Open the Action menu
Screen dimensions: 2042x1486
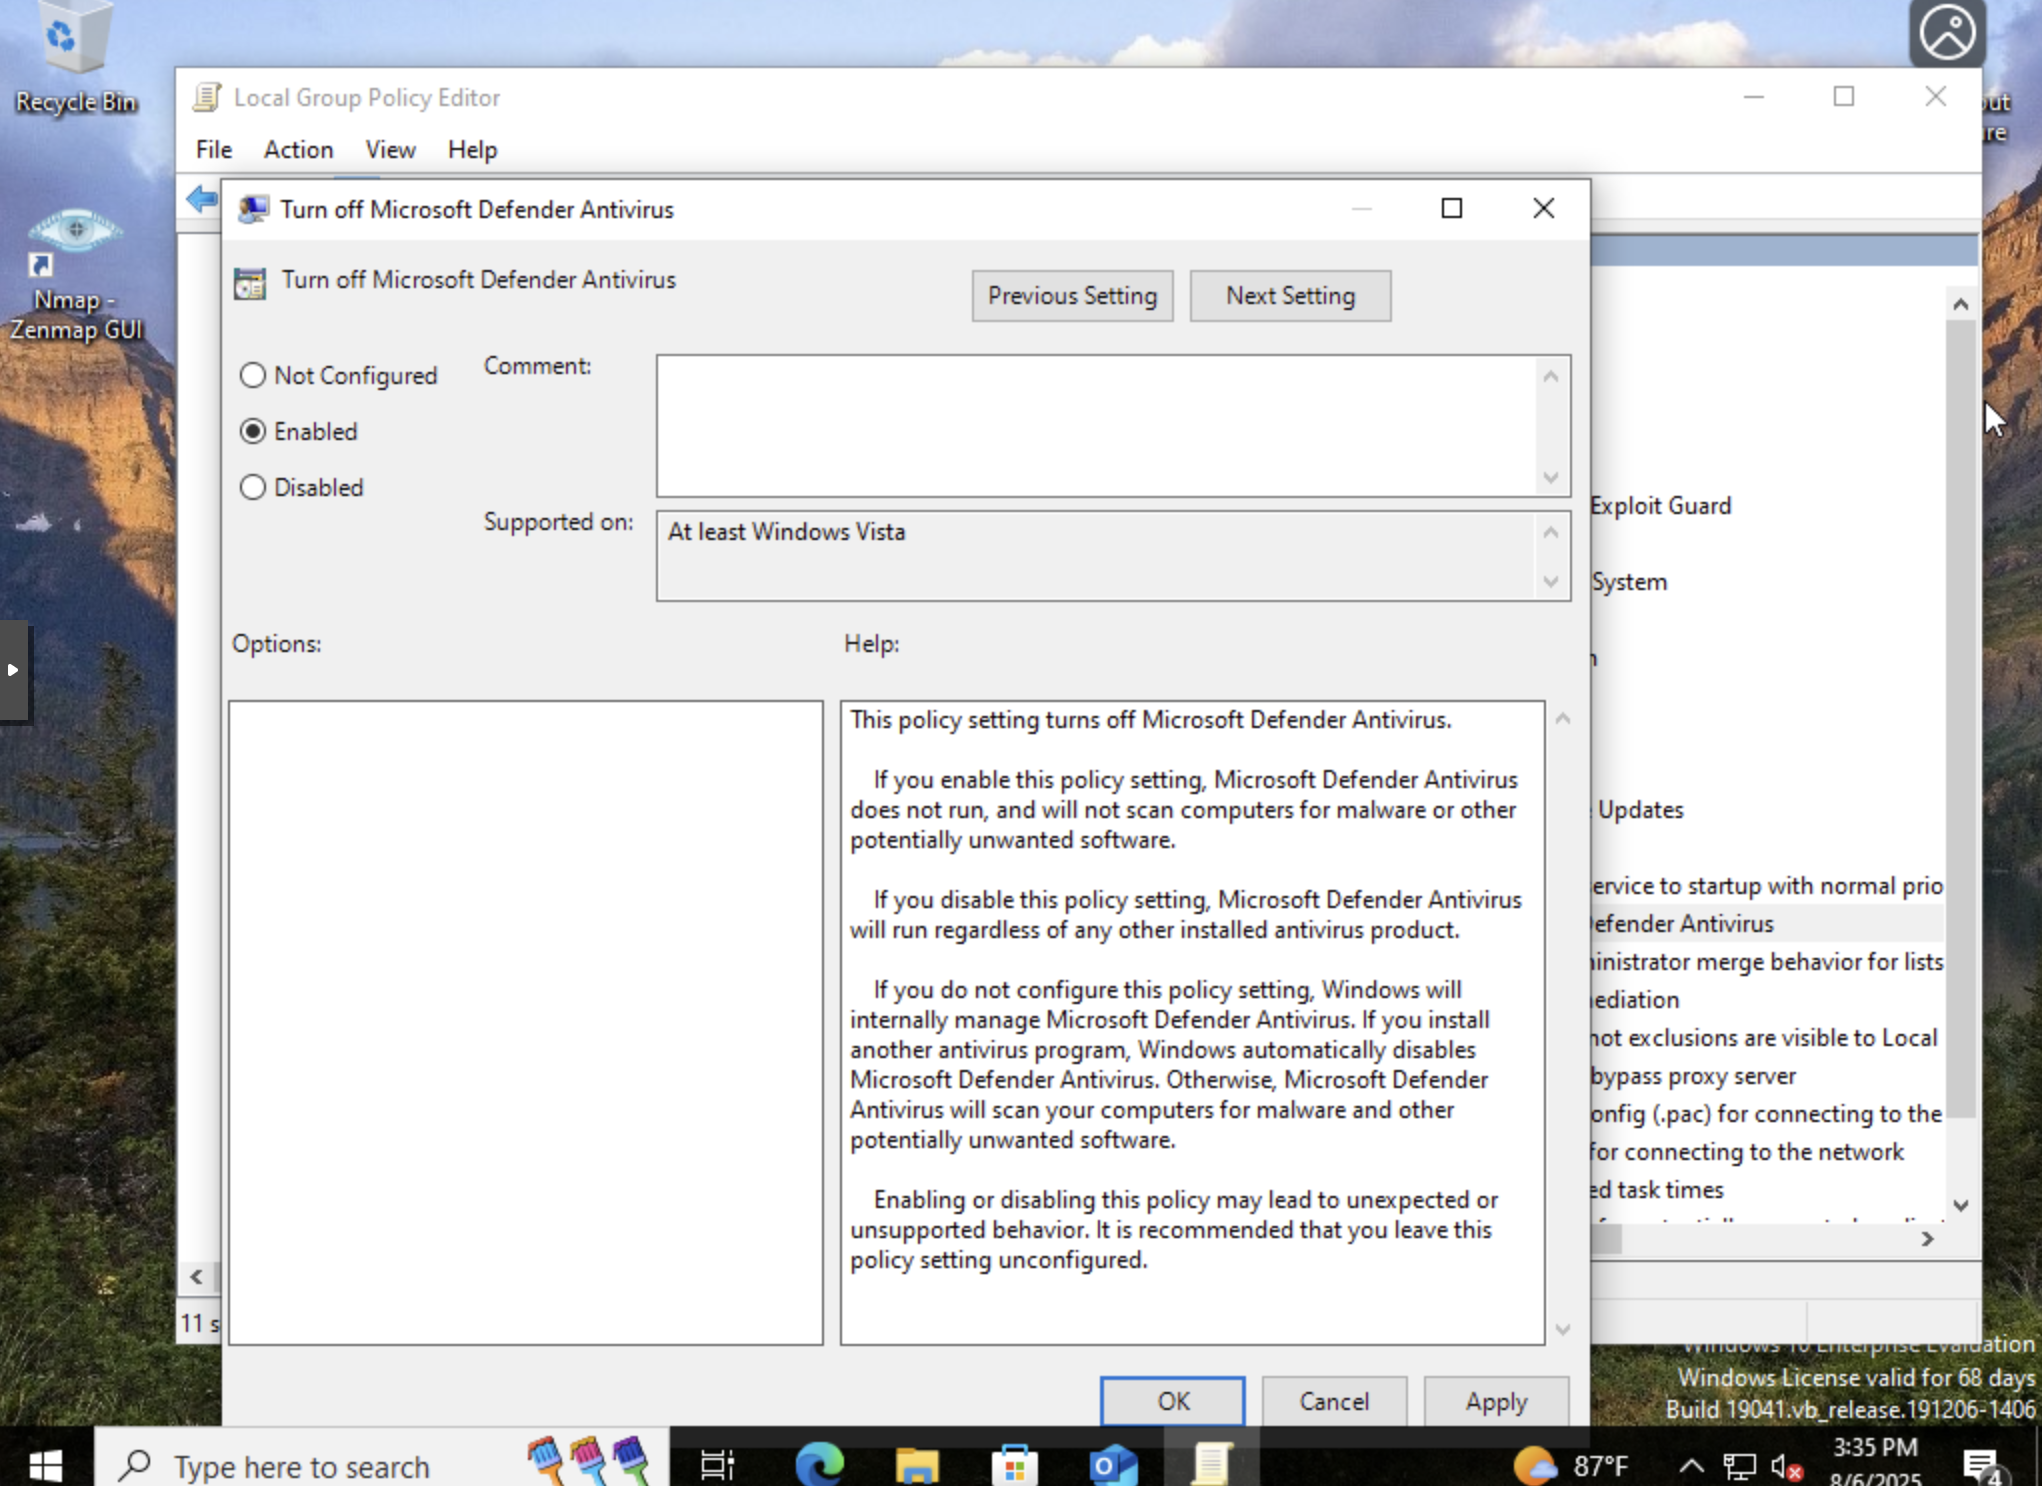(298, 149)
